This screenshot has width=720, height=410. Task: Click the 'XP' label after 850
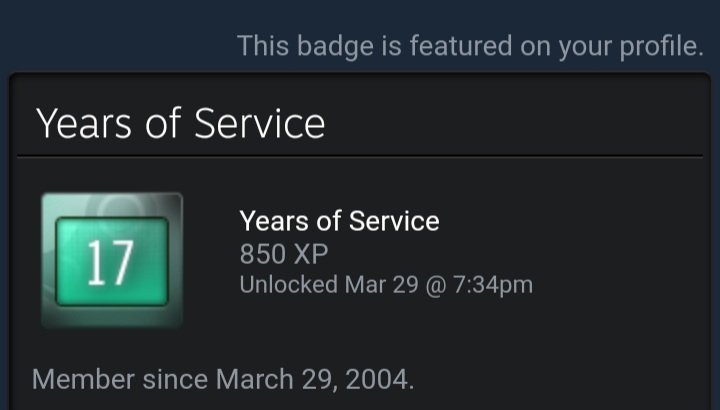click(x=310, y=253)
